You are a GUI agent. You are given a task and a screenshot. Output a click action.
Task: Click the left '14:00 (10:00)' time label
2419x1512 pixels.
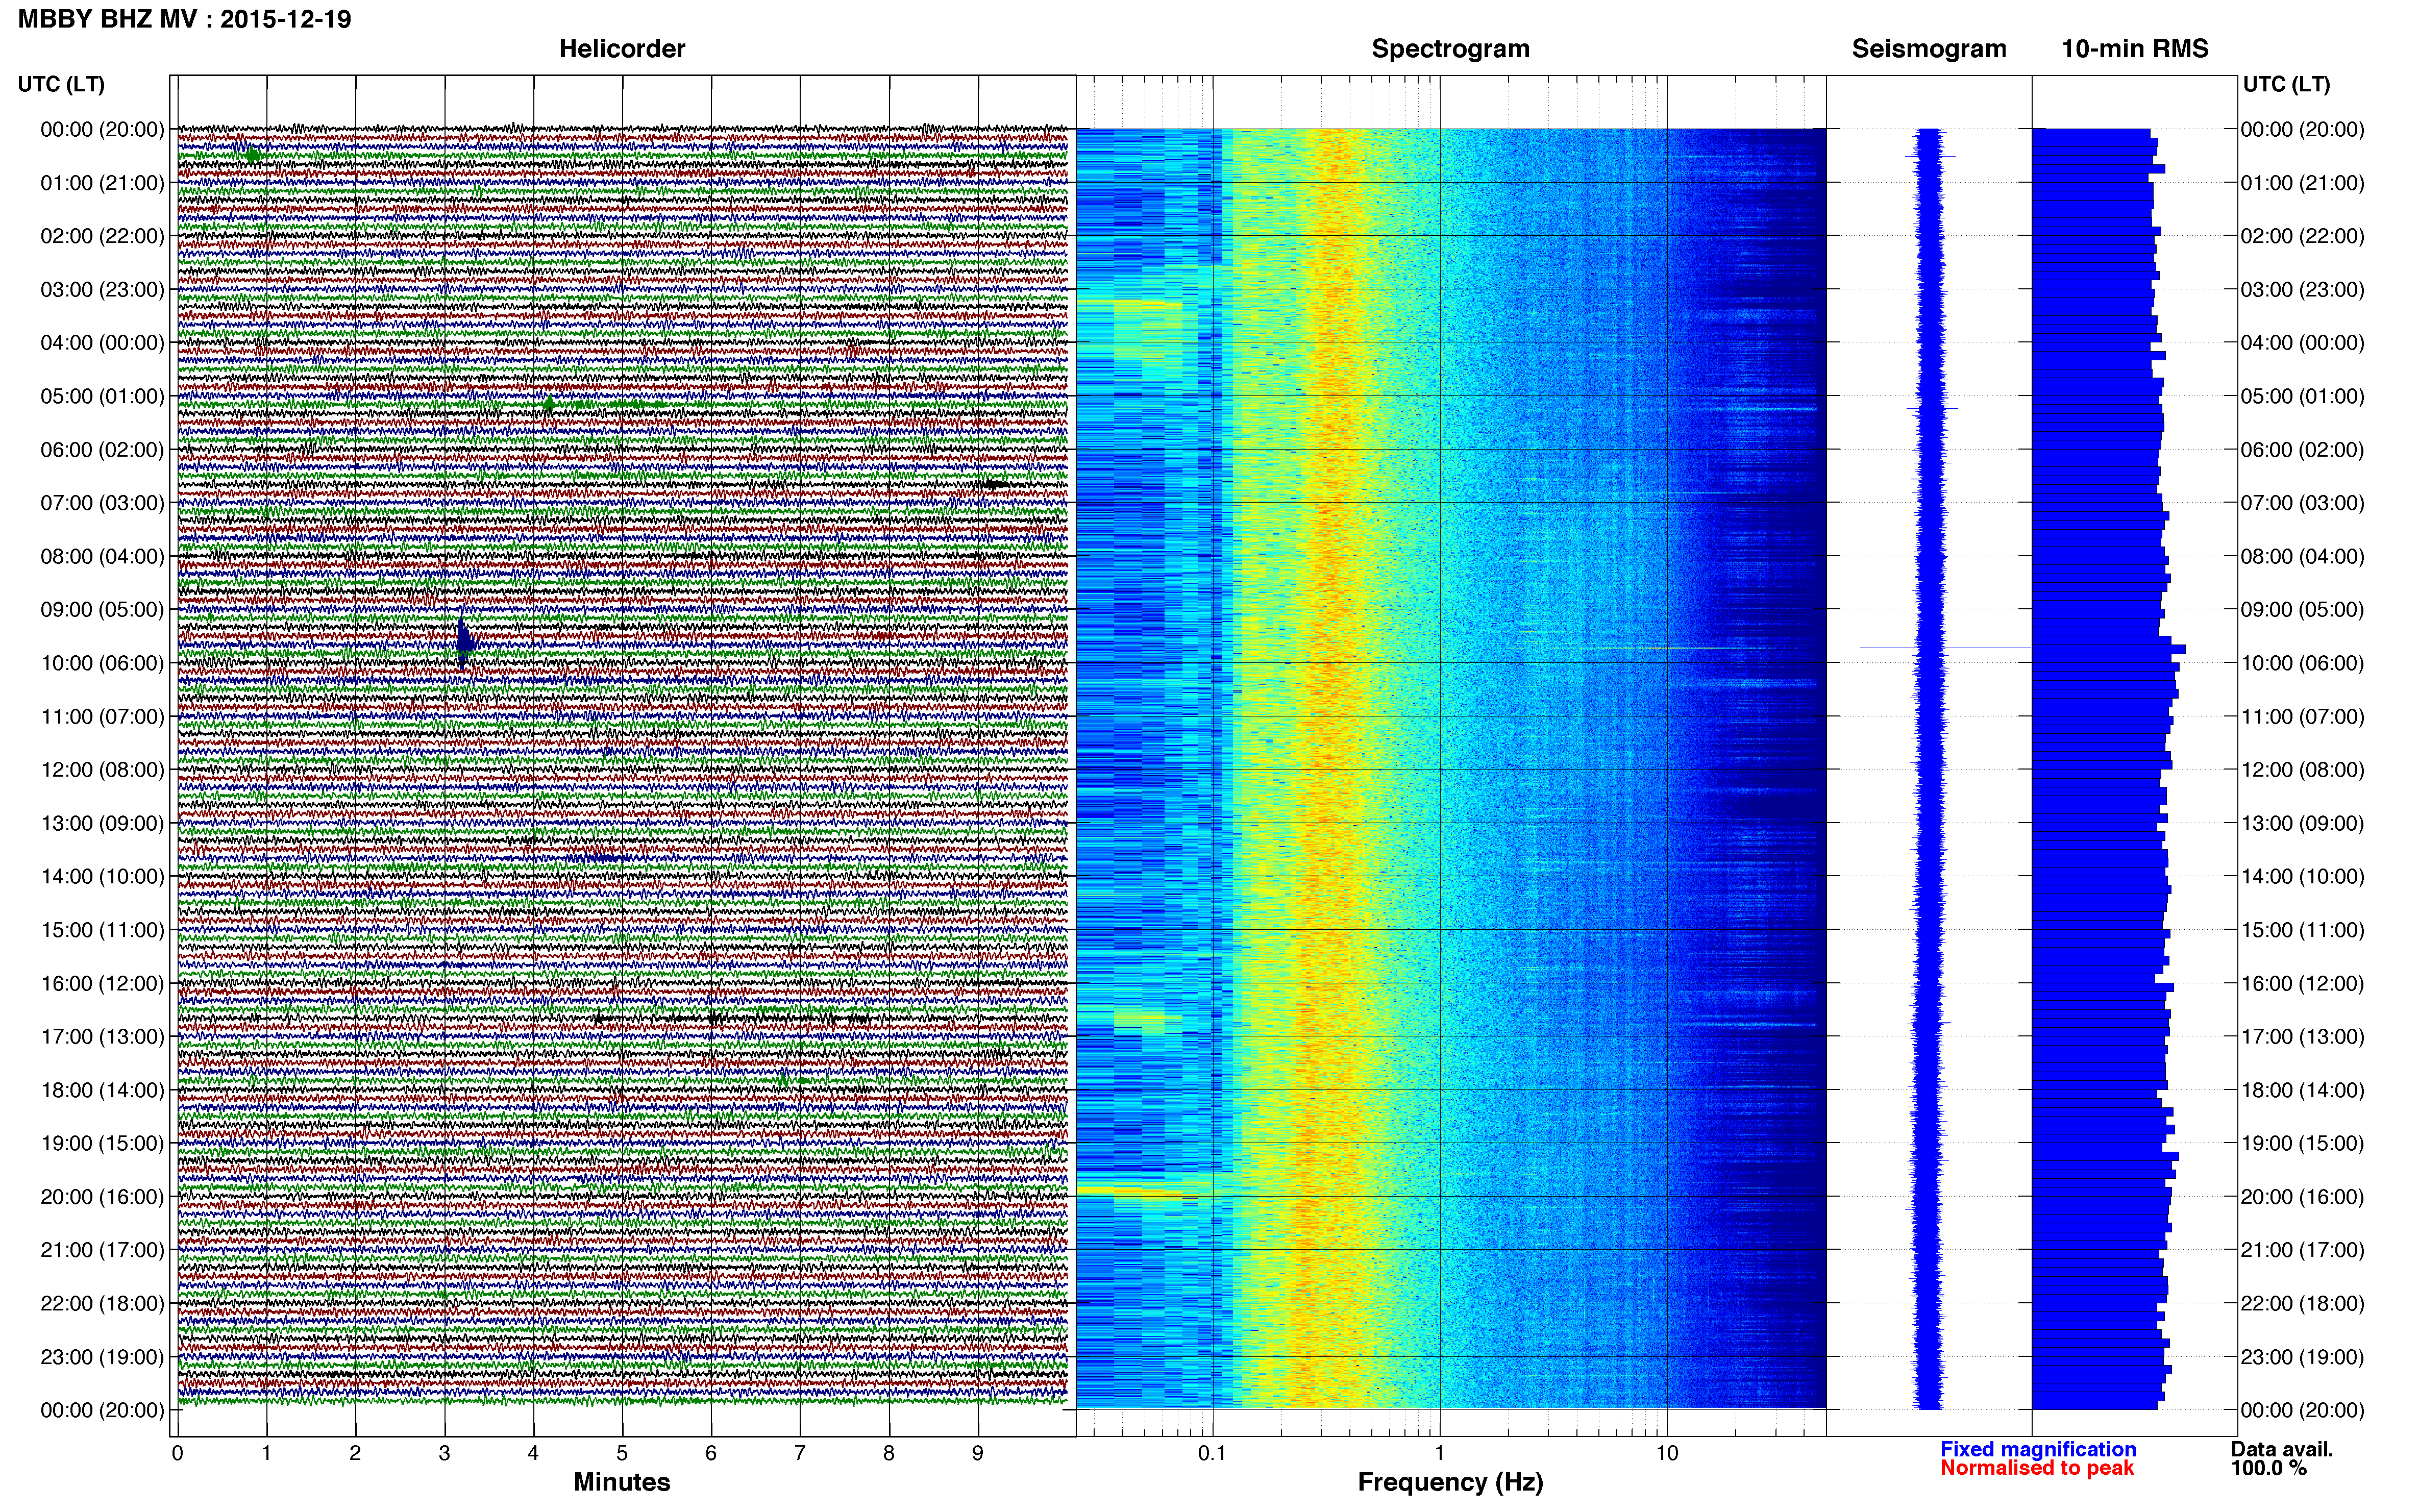(x=102, y=877)
